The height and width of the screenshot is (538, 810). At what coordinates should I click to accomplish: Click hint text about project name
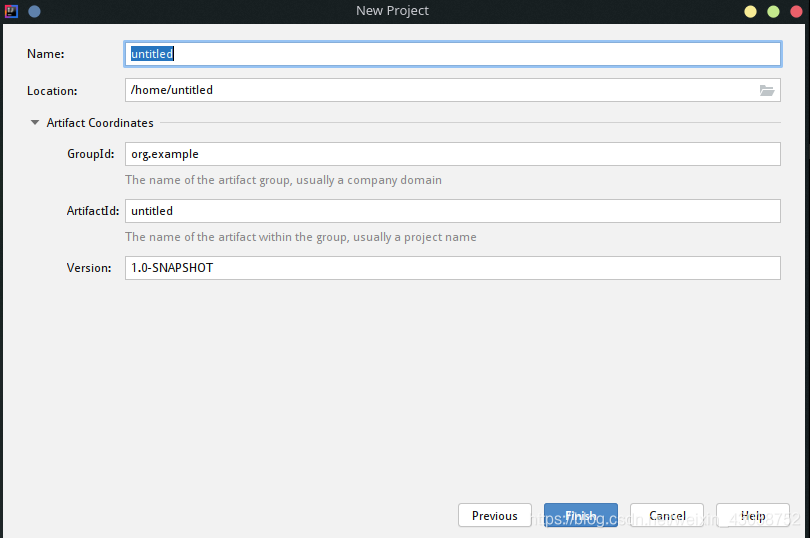coord(301,237)
